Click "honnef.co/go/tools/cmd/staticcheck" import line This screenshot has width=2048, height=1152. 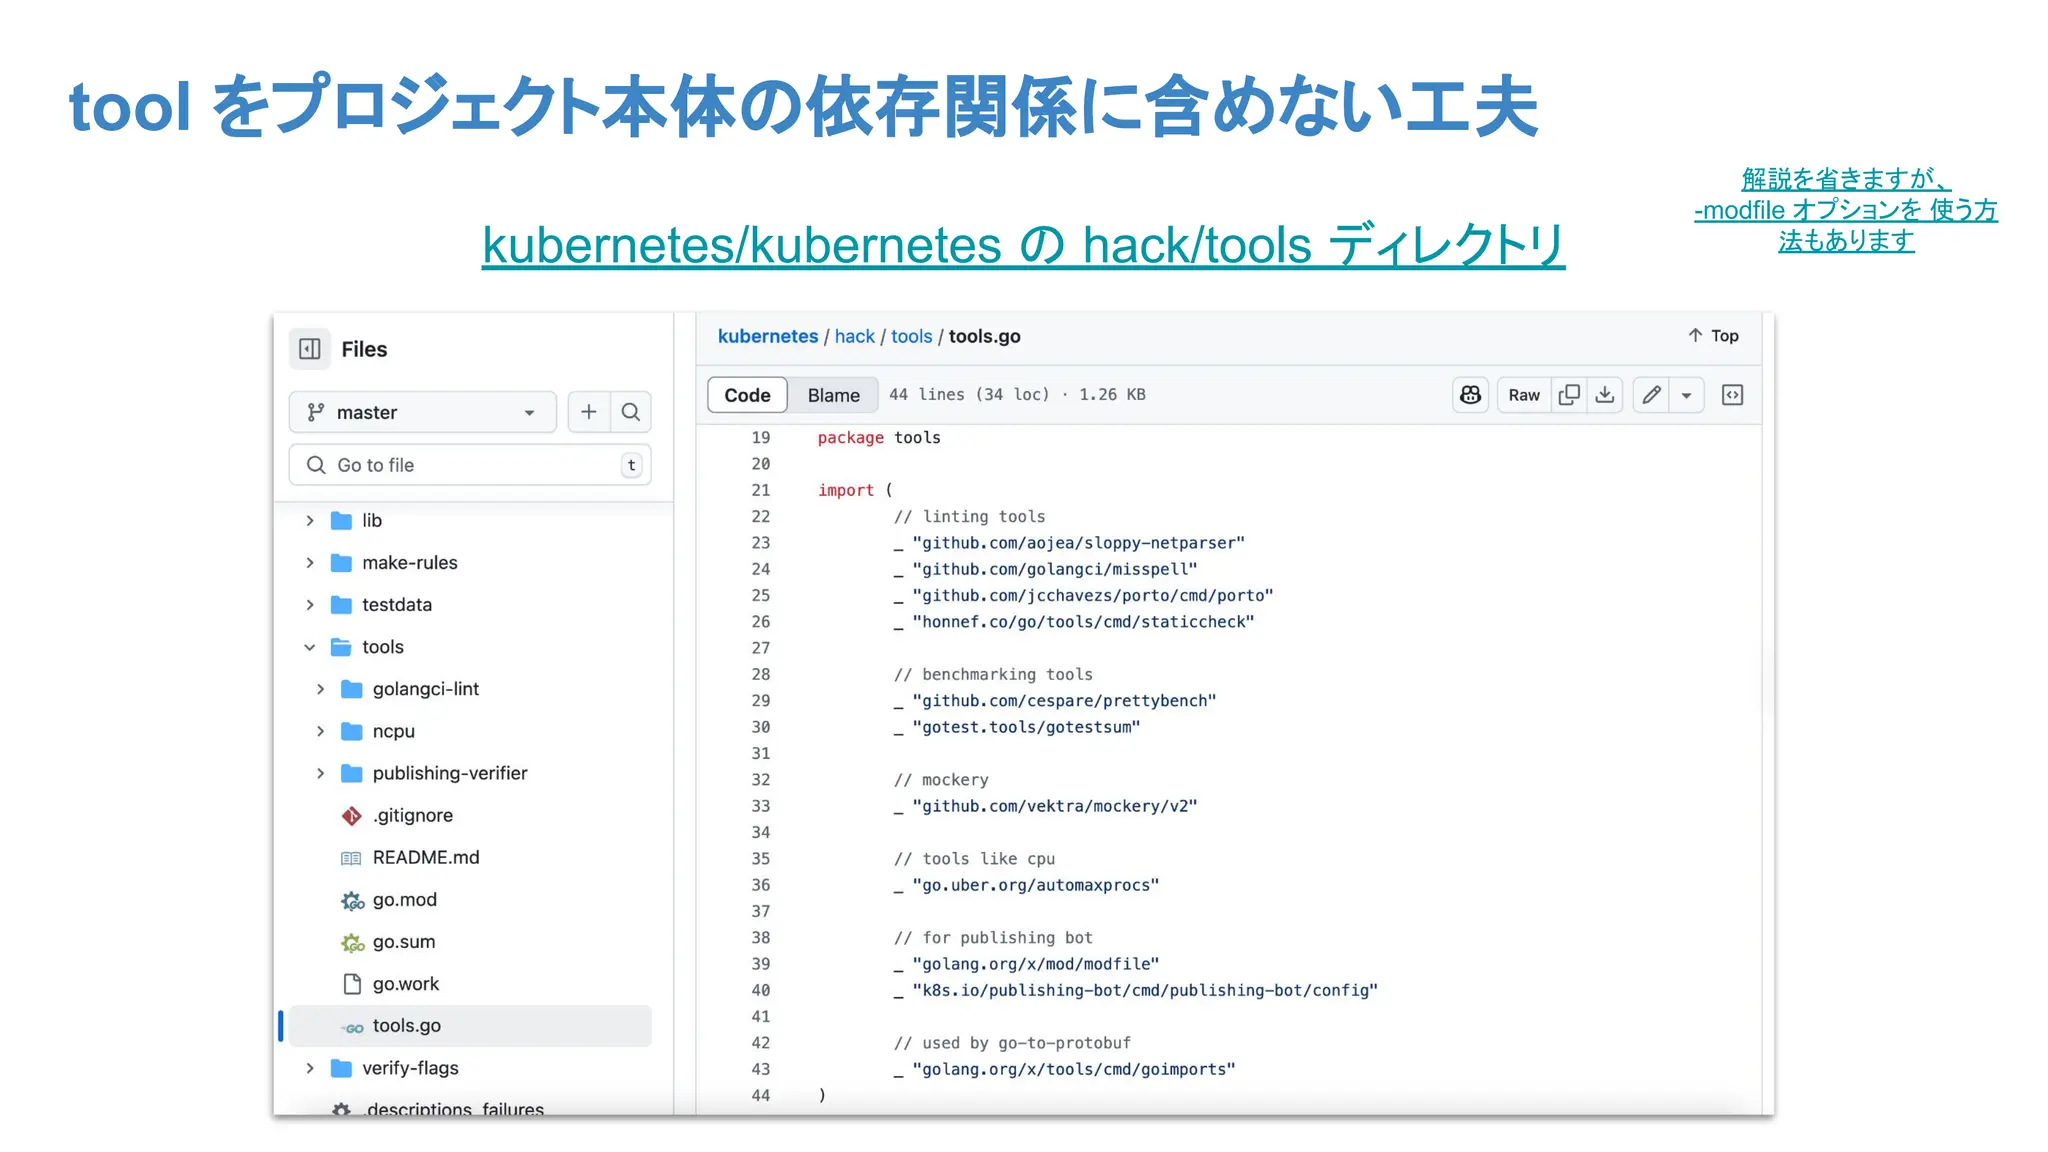[x=1074, y=622]
